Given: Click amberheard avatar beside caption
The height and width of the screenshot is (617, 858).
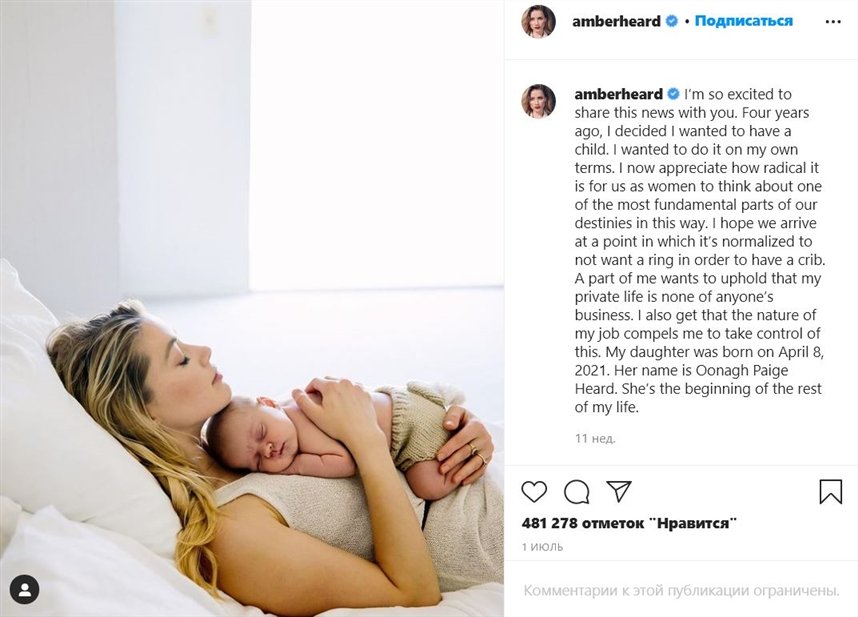Looking at the screenshot, I should pyautogui.click(x=539, y=101).
